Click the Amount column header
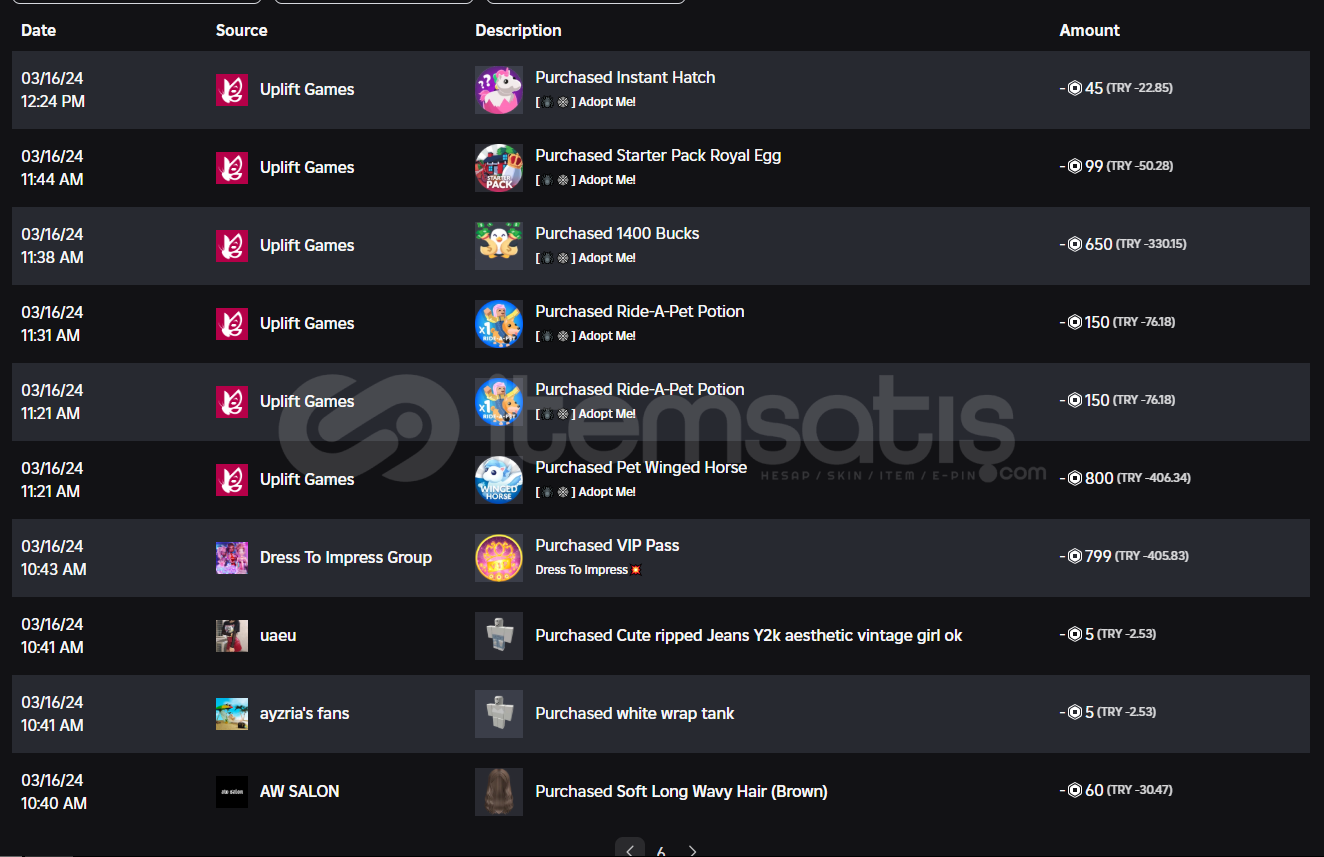 pyautogui.click(x=1090, y=31)
